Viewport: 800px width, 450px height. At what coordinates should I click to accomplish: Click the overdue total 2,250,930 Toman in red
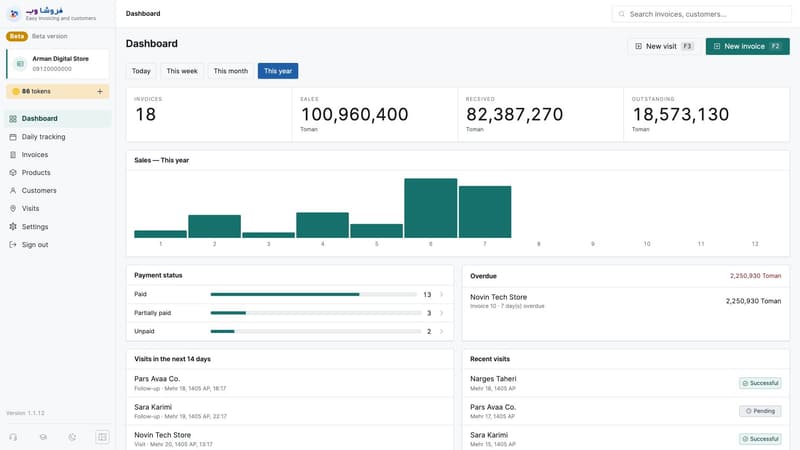(756, 276)
